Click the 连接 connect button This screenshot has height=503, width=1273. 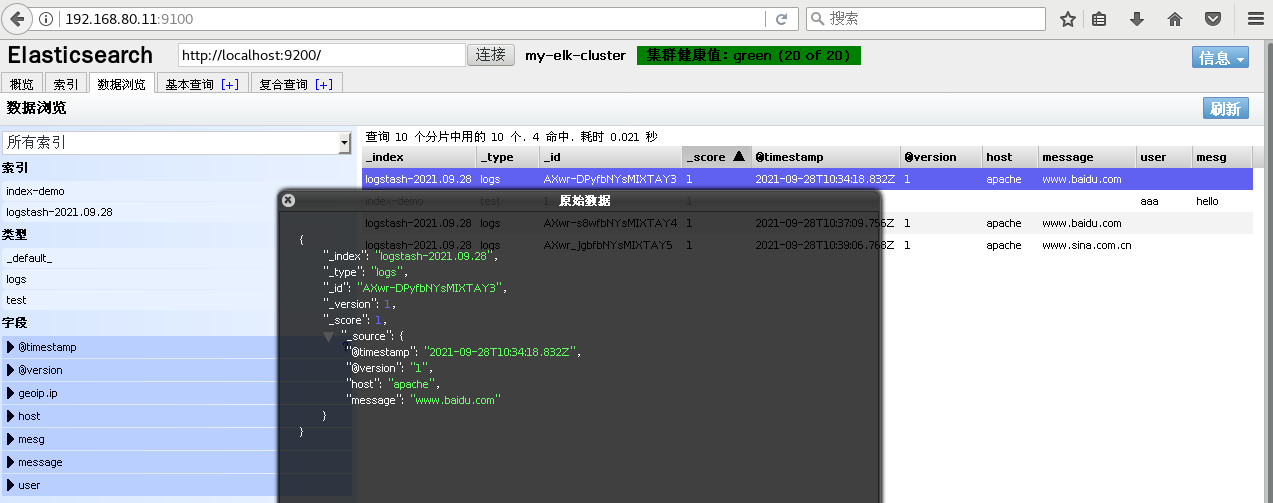coord(491,55)
